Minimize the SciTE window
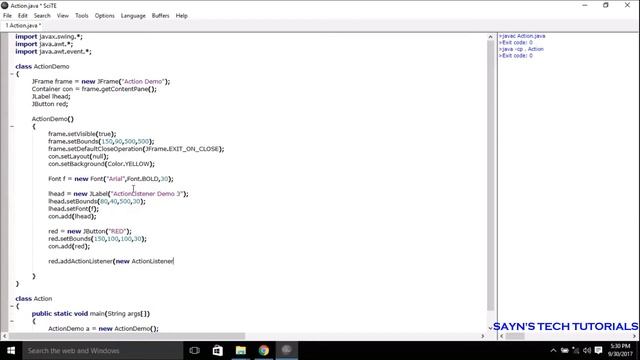This screenshot has width=640, height=360. 585,5
